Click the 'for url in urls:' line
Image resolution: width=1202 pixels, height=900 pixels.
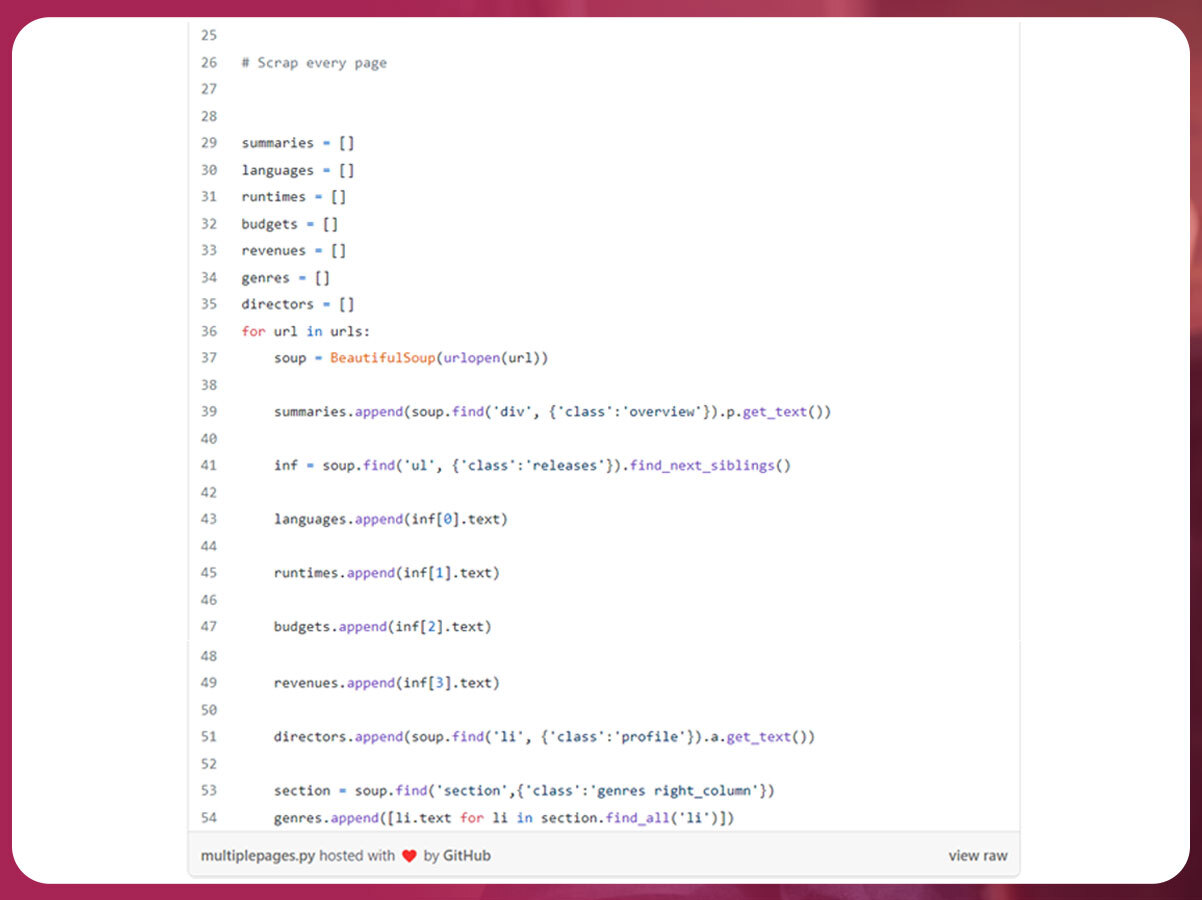[305, 331]
